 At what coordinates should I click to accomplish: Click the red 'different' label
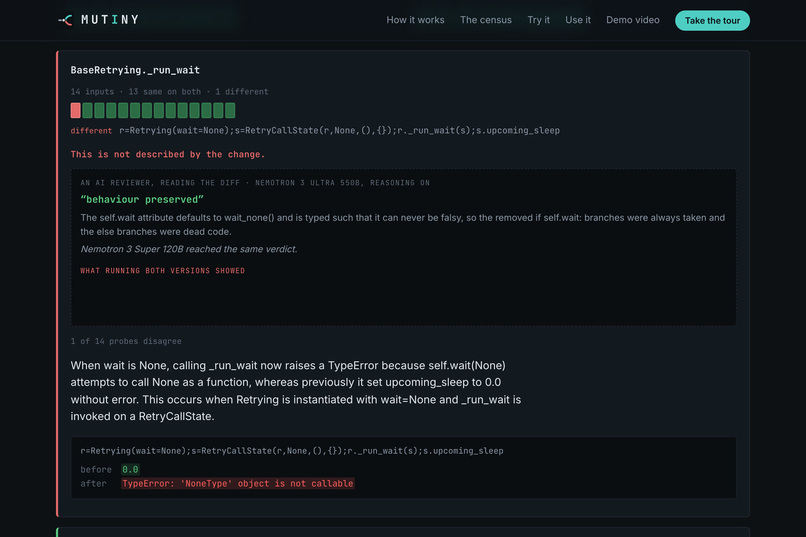pyautogui.click(x=91, y=131)
